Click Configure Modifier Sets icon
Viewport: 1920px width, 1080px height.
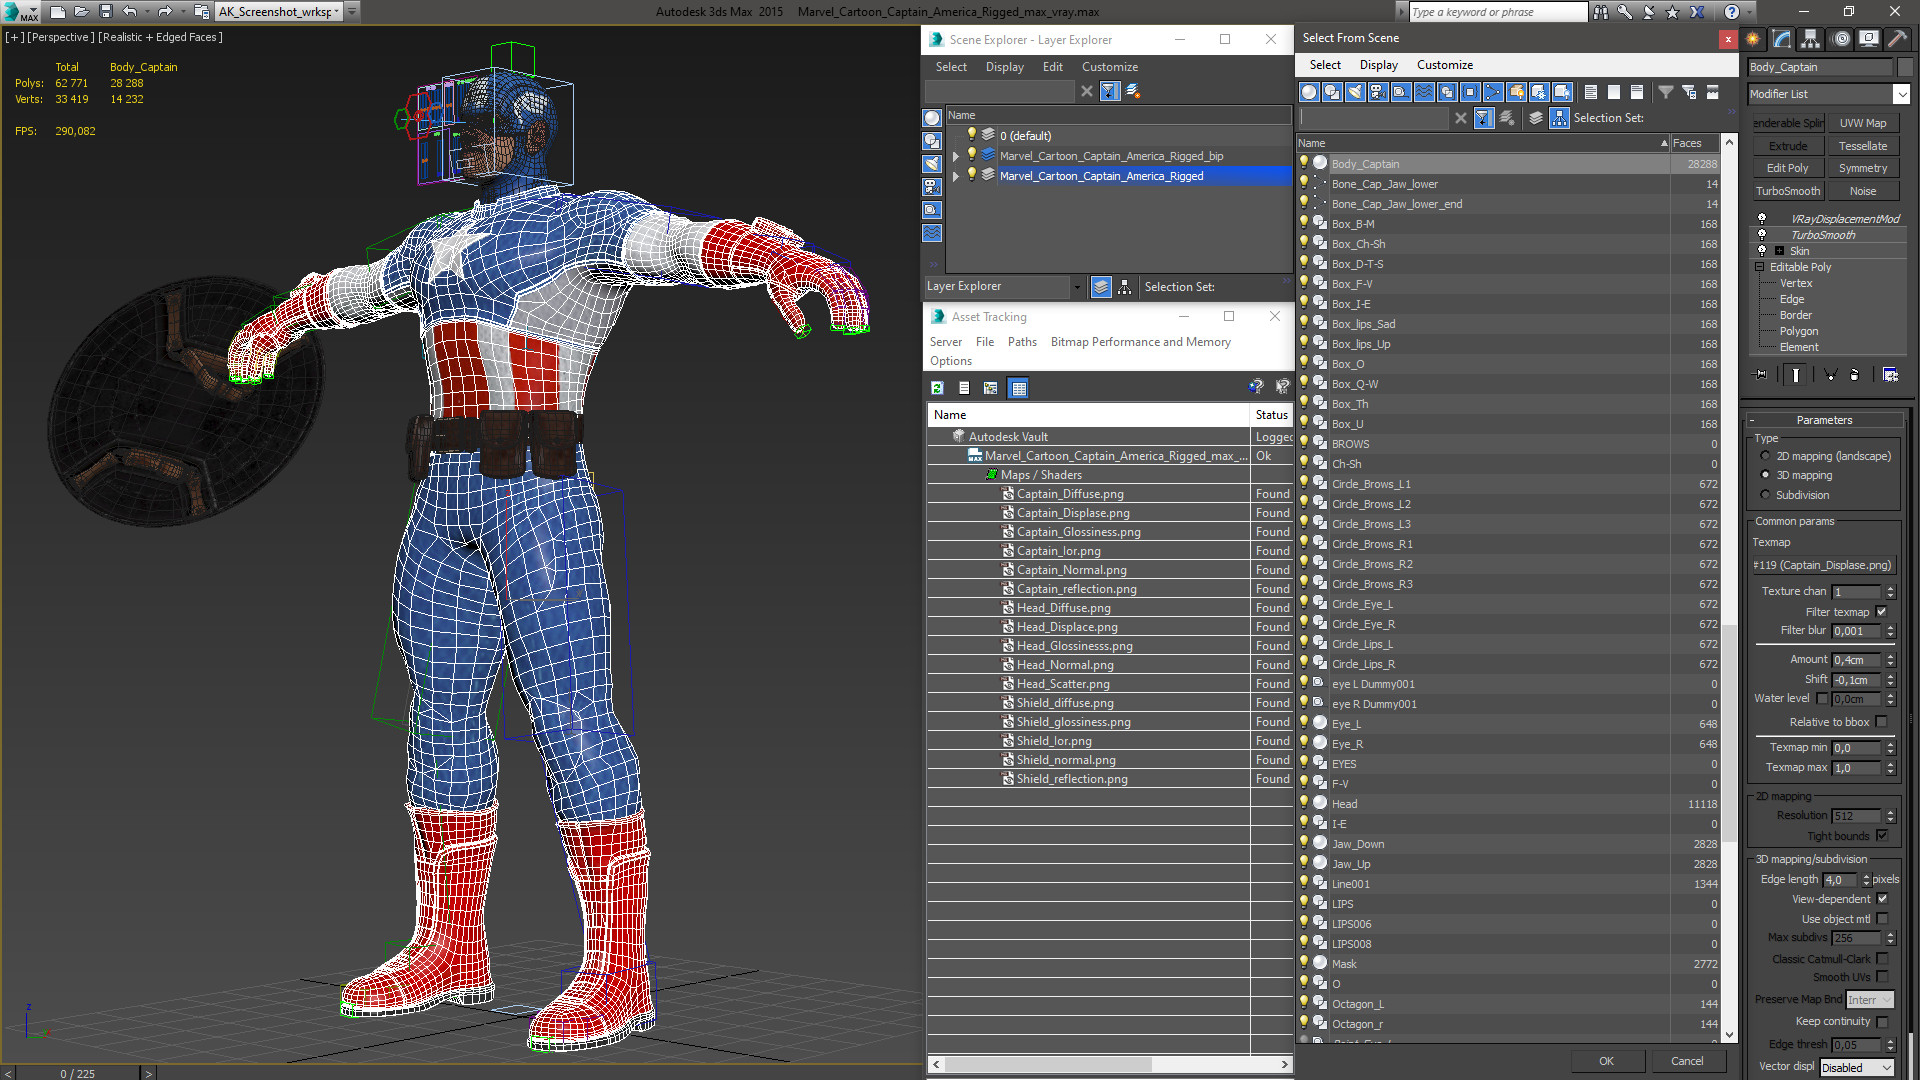[x=1890, y=374]
